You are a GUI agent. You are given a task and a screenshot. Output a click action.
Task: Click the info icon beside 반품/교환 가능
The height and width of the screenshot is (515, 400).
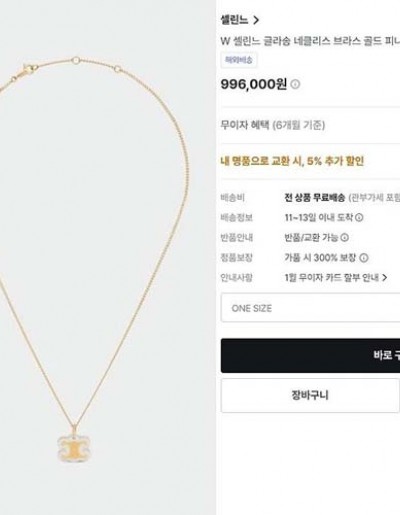(345, 238)
